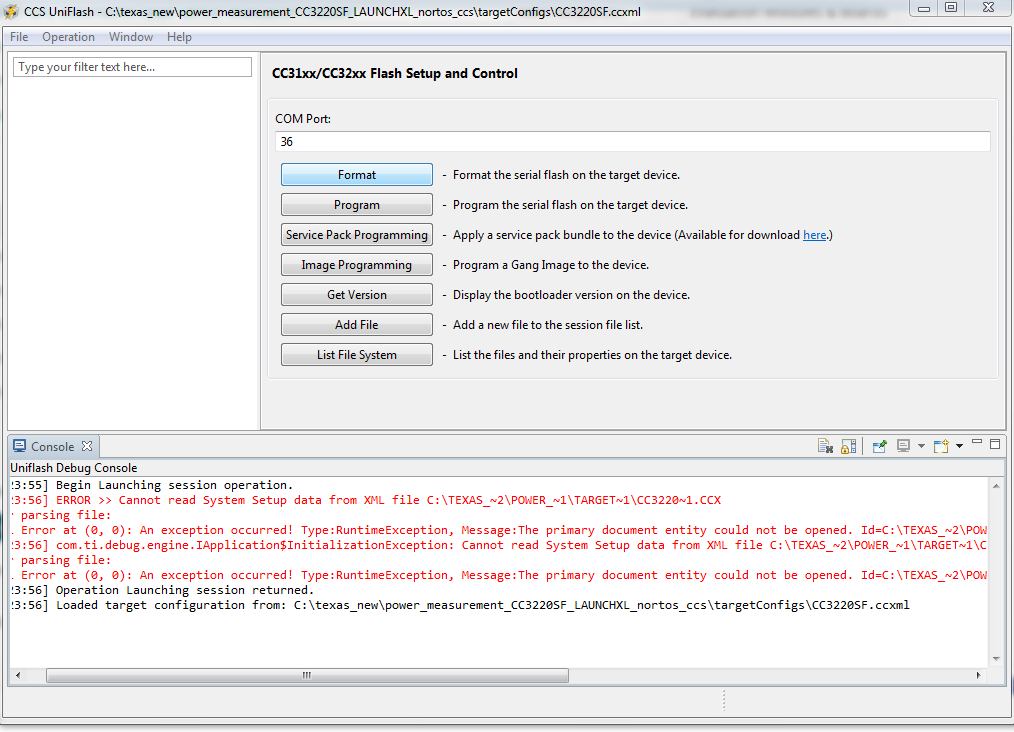
Task: Close the Console tab with its X icon
Action: point(87,446)
